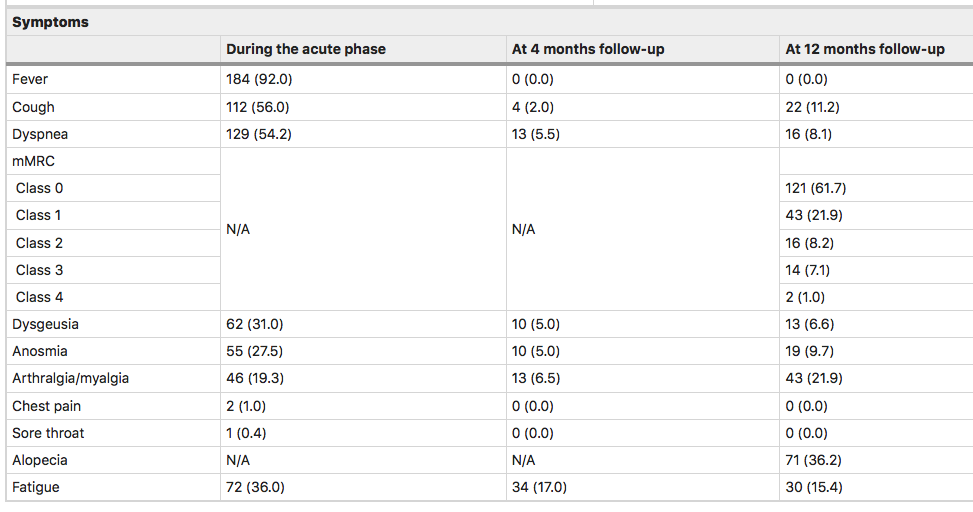This screenshot has height=512, width=973.
Task: Click the Dyspnea row label
Action: 40,134
